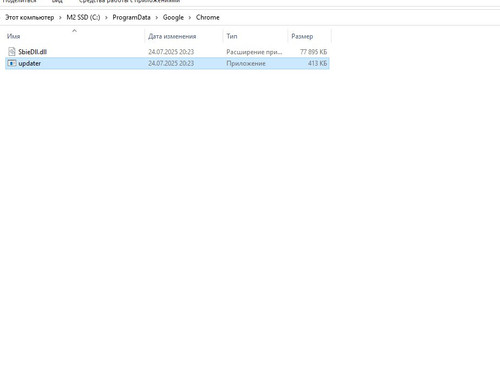Select the updater file name
The width and height of the screenshot is (500, 382).
(x=30, y=63)
